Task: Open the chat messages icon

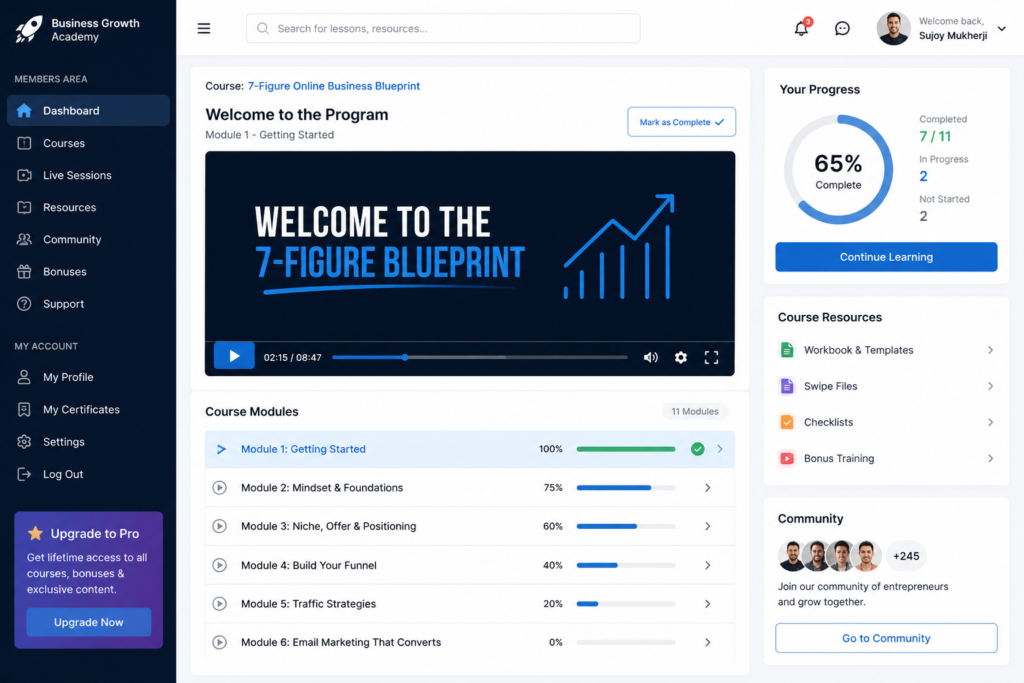Action: [842, 29]
